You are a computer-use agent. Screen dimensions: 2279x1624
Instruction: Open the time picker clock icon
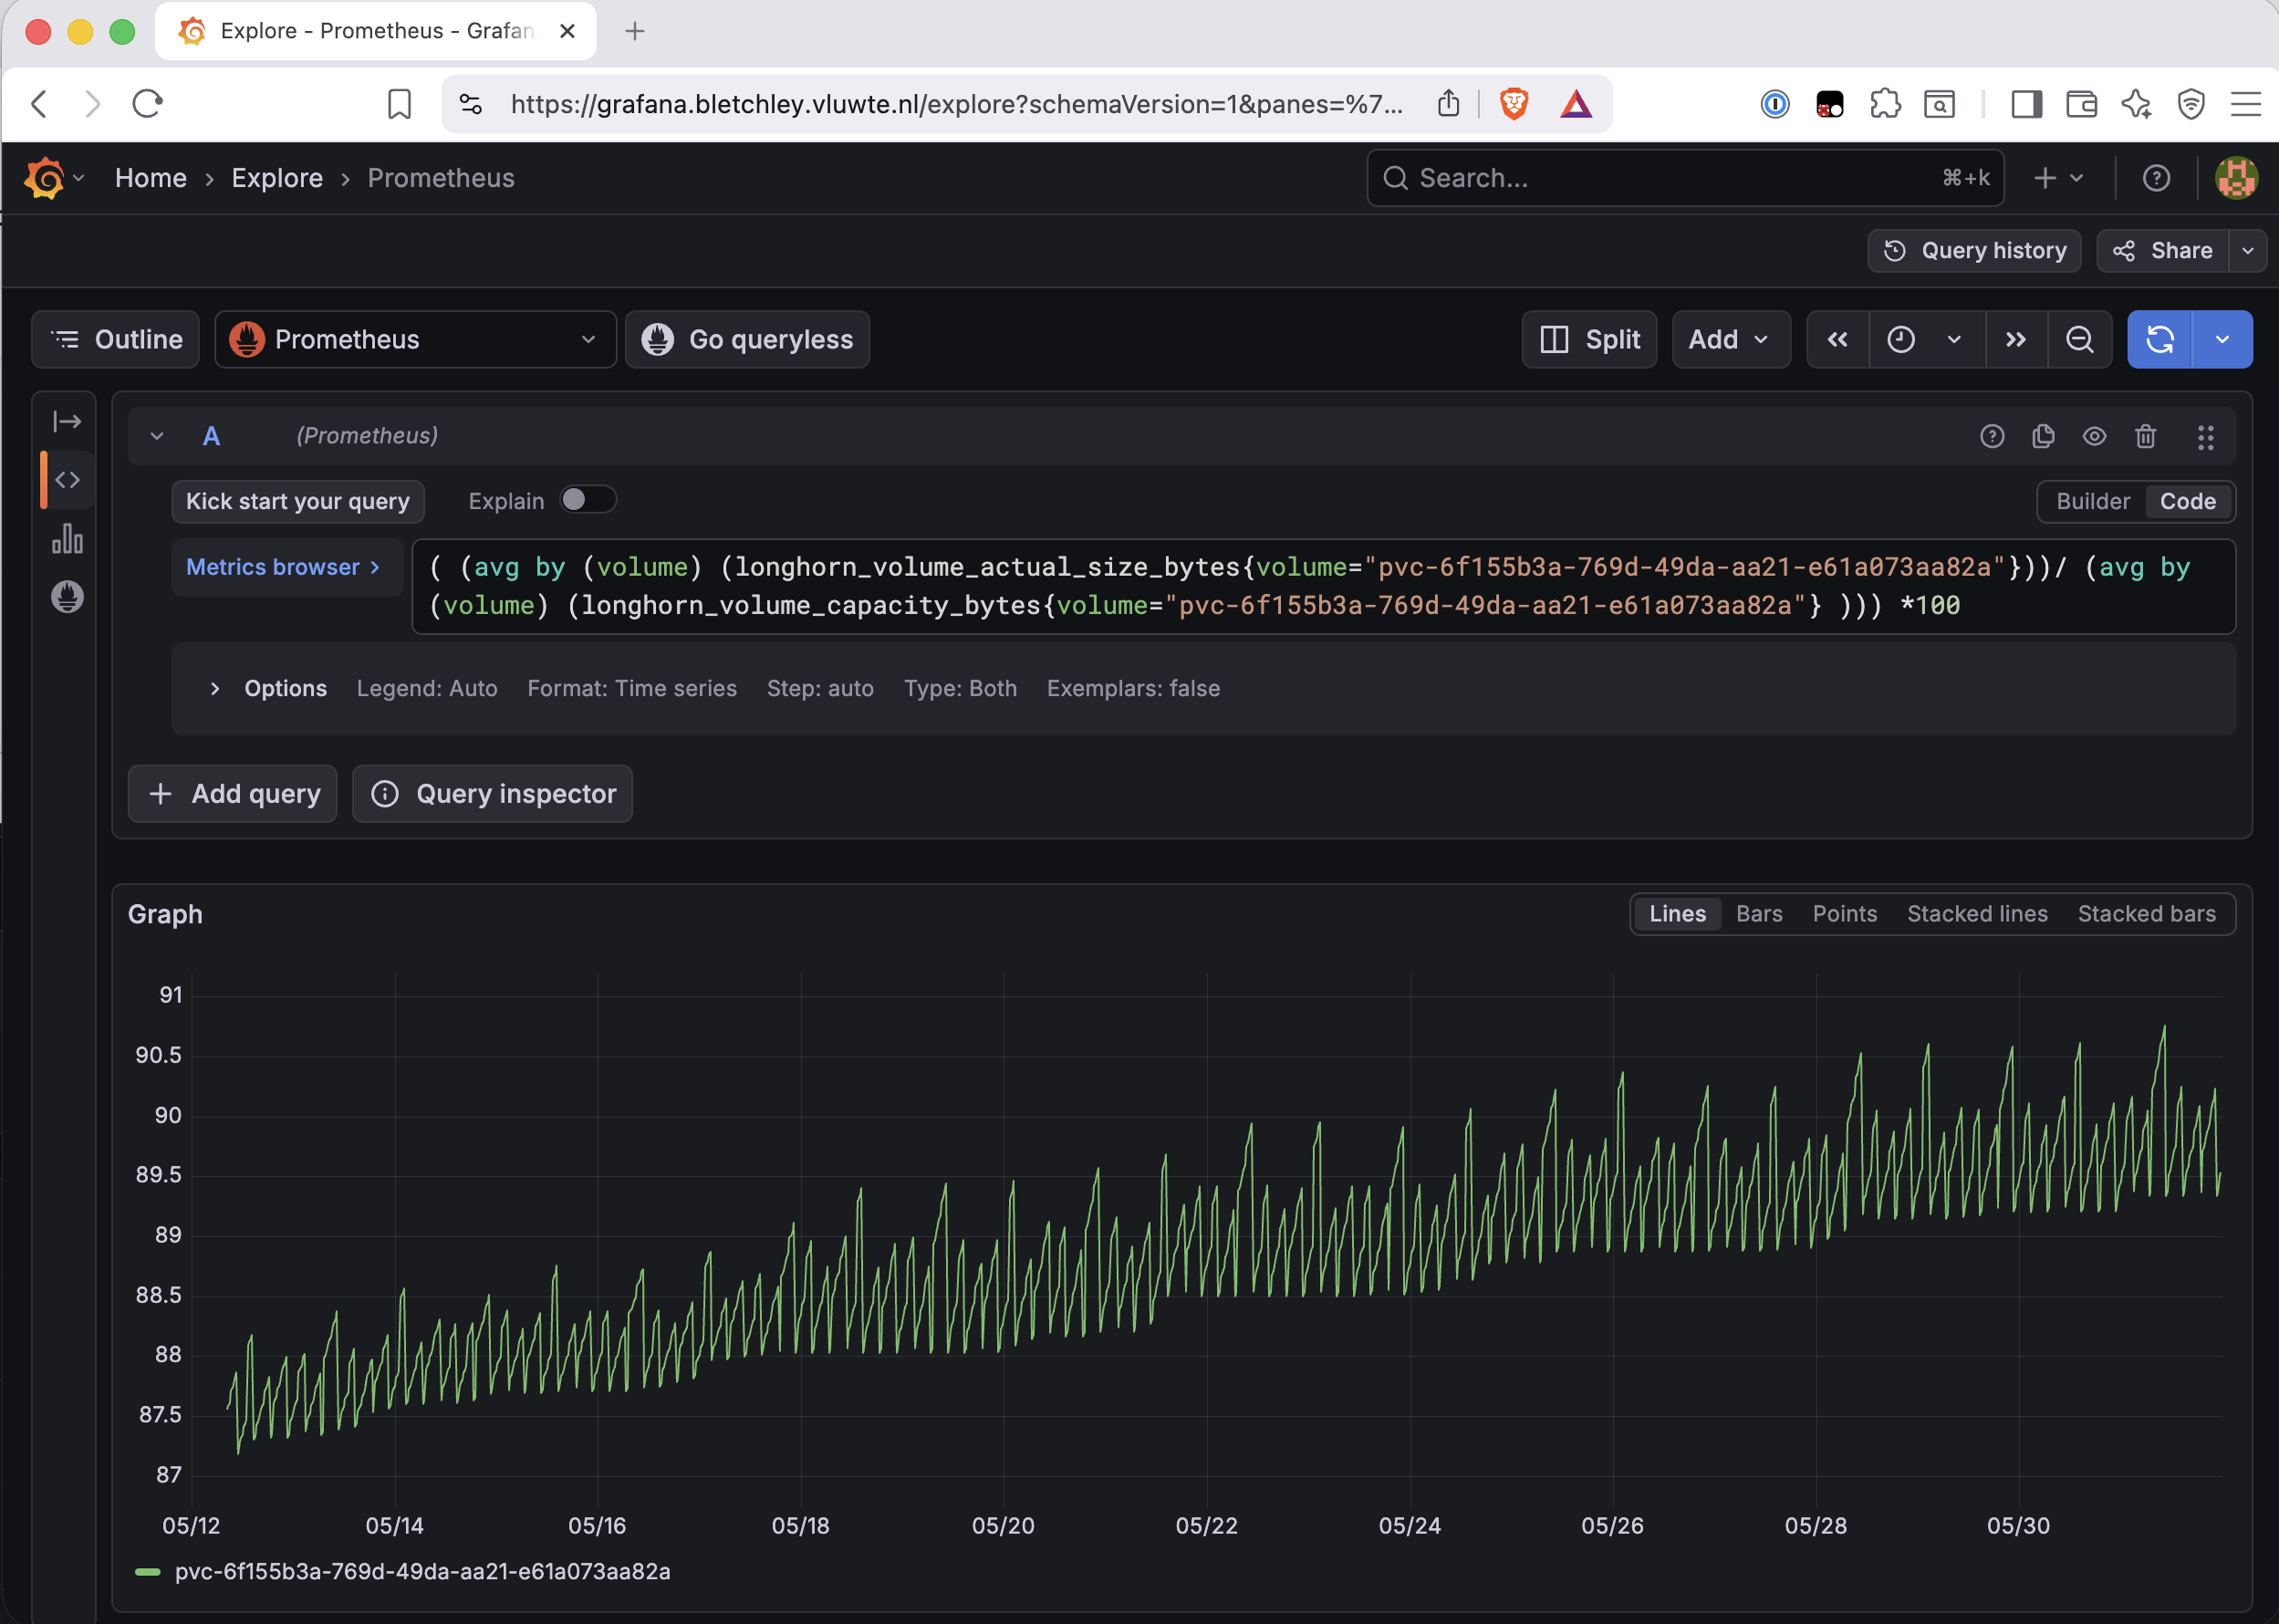pos(1900,340)
